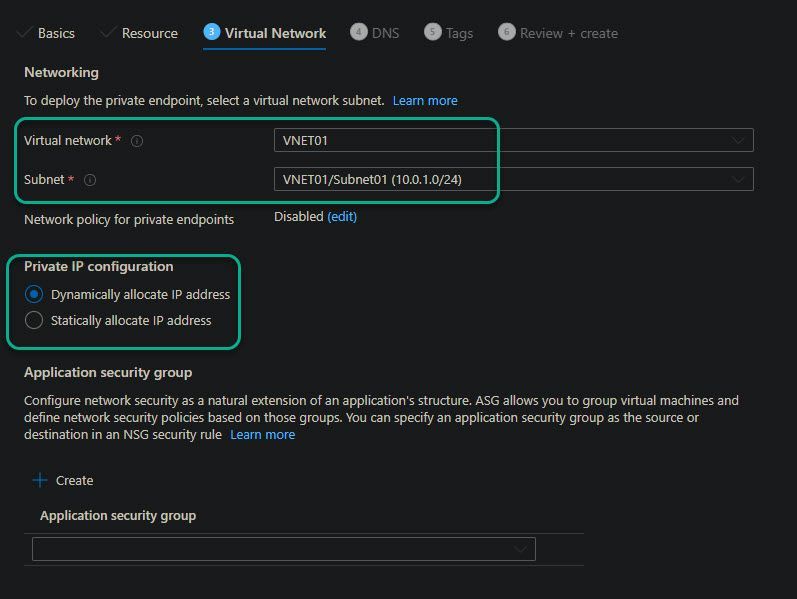Select Dynamically allocate IP address option
Image resolution: width=797 pixels, height=599 pixels.
click(34, 294)
